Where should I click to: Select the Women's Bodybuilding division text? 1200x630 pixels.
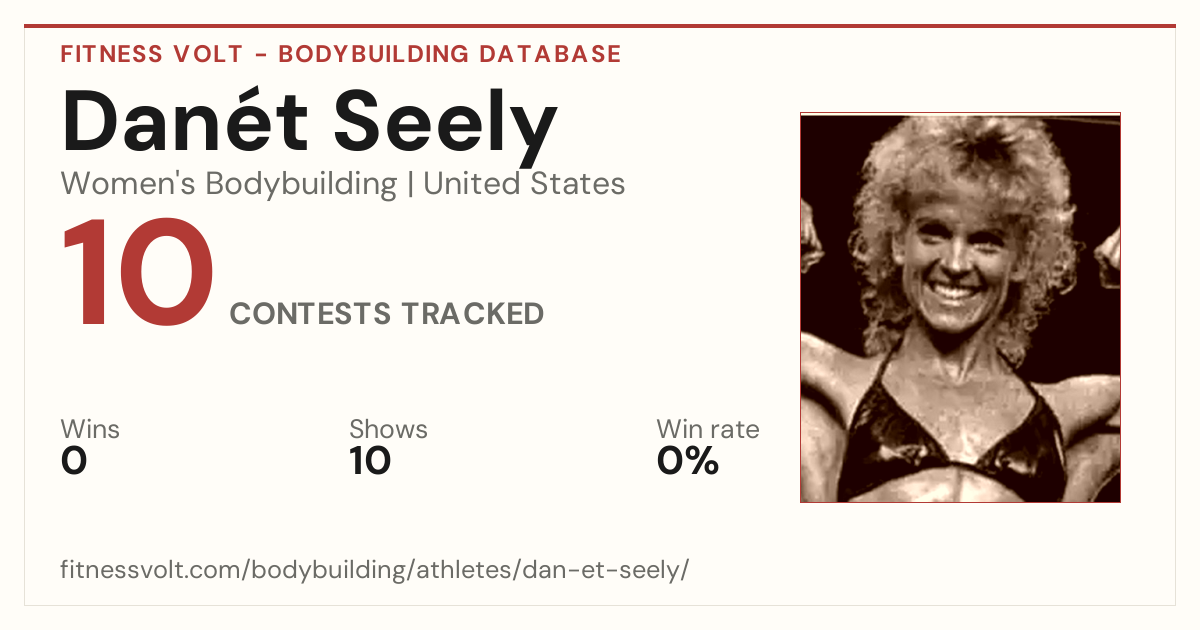(x=229, y=184)
